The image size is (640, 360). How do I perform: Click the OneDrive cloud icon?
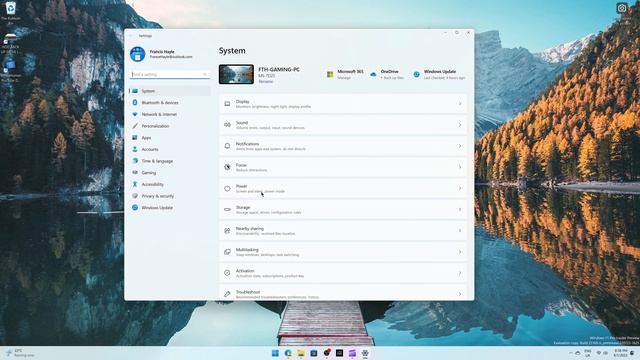[x=373, y=74]
